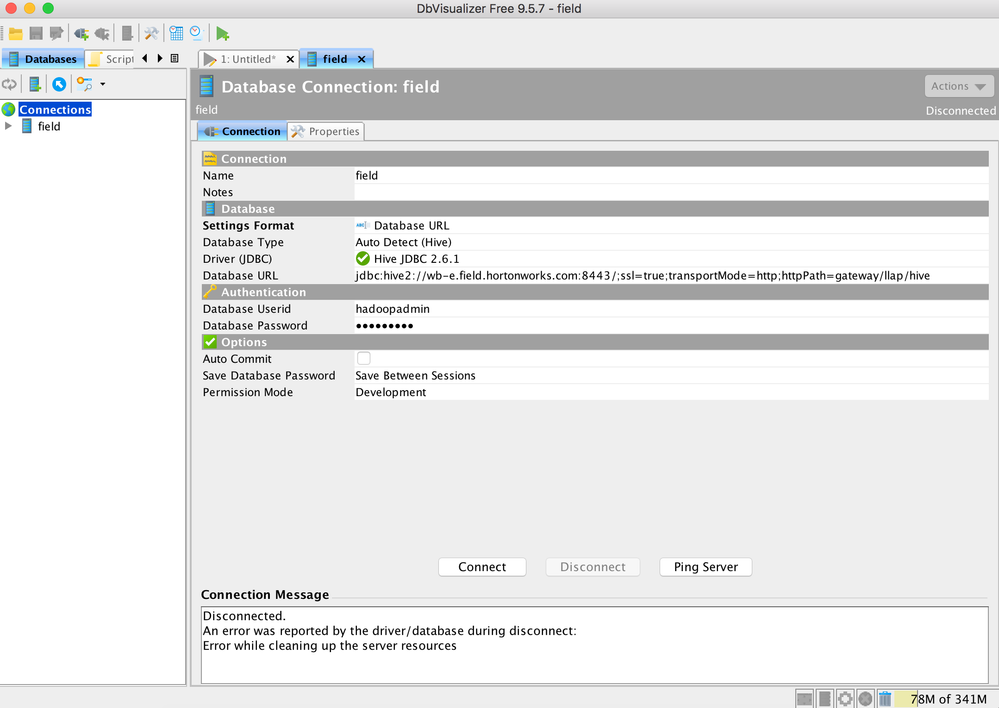Open the Save Database Password option selector
The width and height of the screenshot is (999, 708).
coord(672,375)
